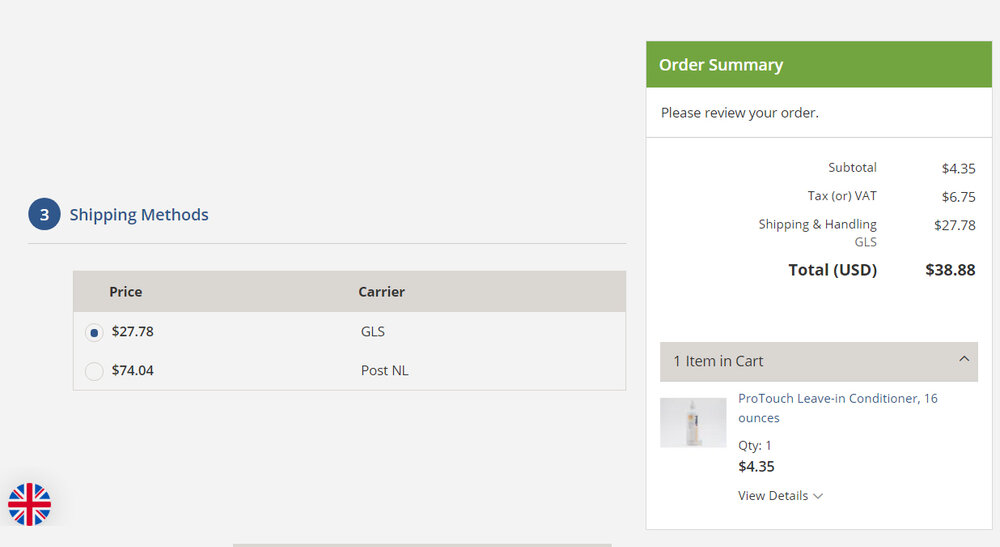The height and width of the screenshot is (547, 1000).
Task: Click the green Order Summary header
Action: click(818, 65)
